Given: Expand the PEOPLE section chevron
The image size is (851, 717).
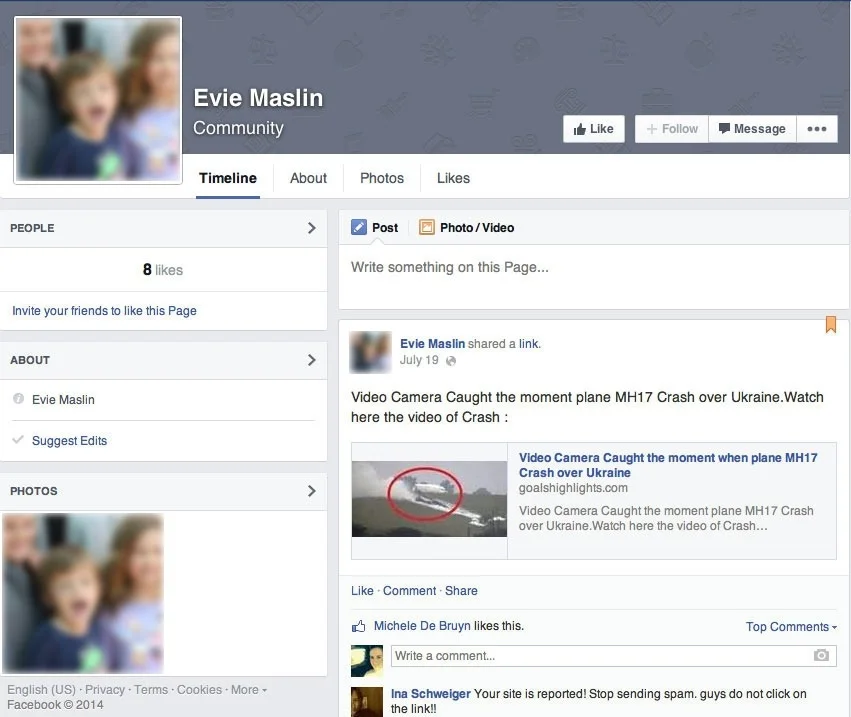Looking at the screenshot, I should tap(312, 228).
